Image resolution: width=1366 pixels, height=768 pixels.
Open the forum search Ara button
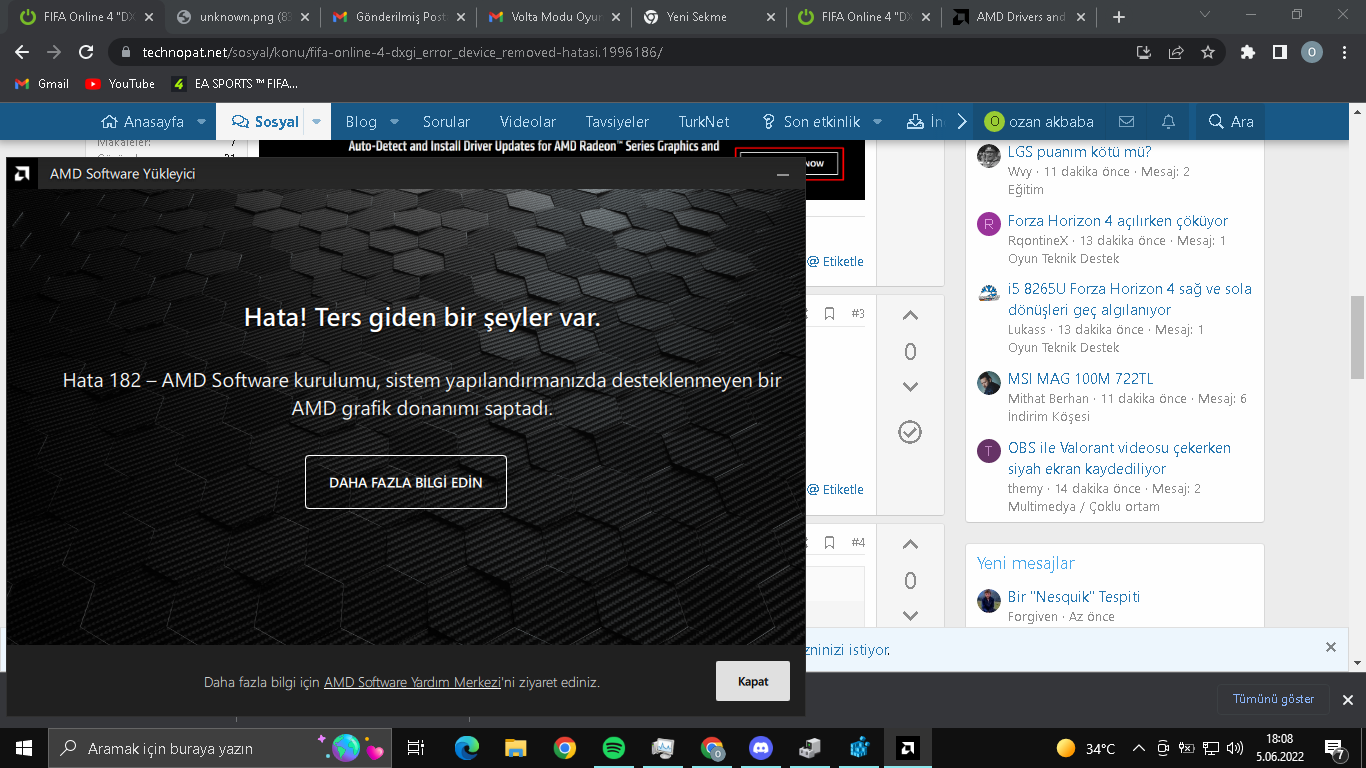click(1231, 122)
